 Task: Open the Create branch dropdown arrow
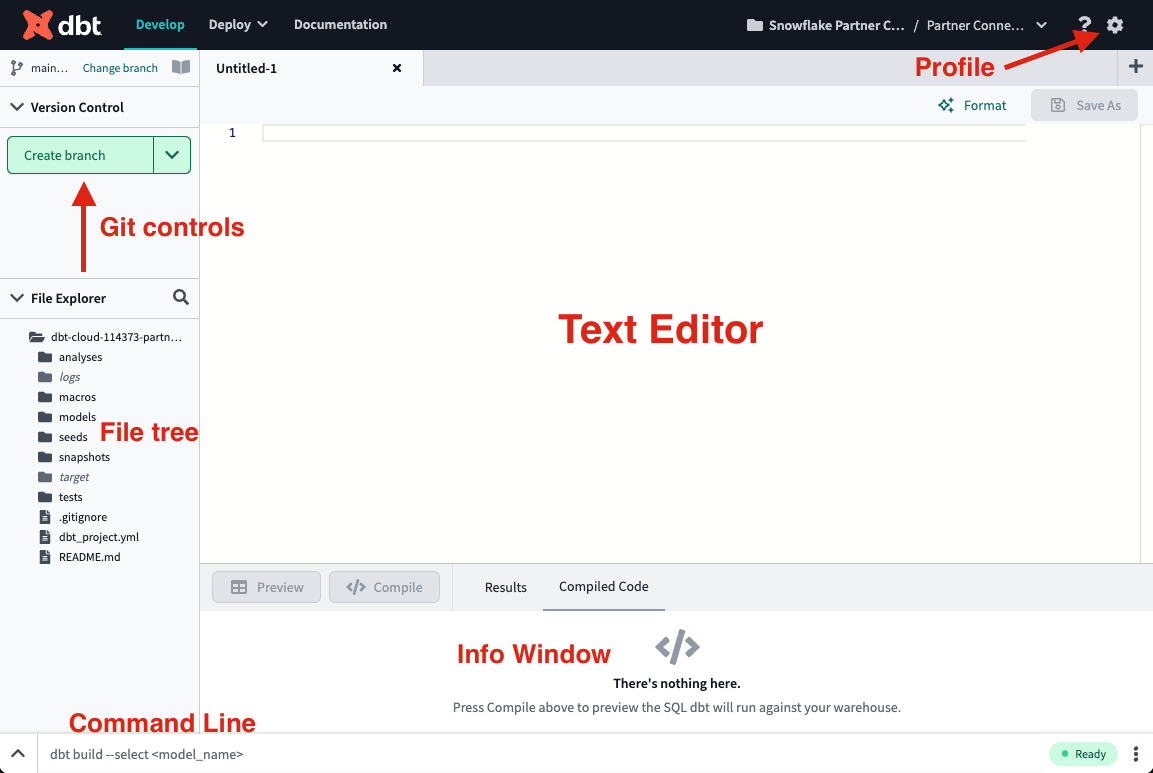coord(172,155)
